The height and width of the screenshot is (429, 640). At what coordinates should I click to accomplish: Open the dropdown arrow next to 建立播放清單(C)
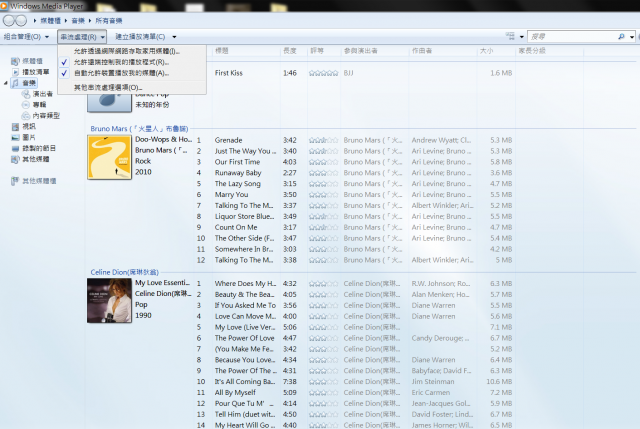[x=174, y=37]
